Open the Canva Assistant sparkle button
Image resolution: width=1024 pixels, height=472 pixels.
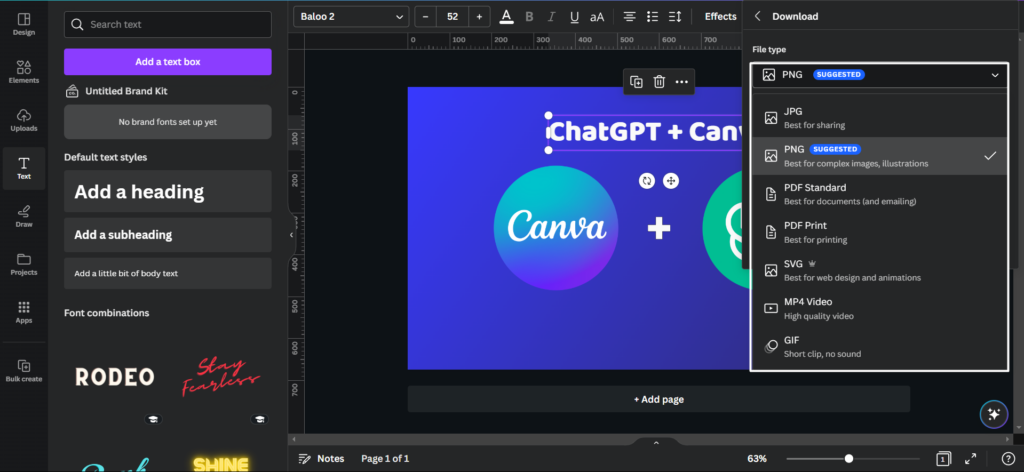coord(993,414)
